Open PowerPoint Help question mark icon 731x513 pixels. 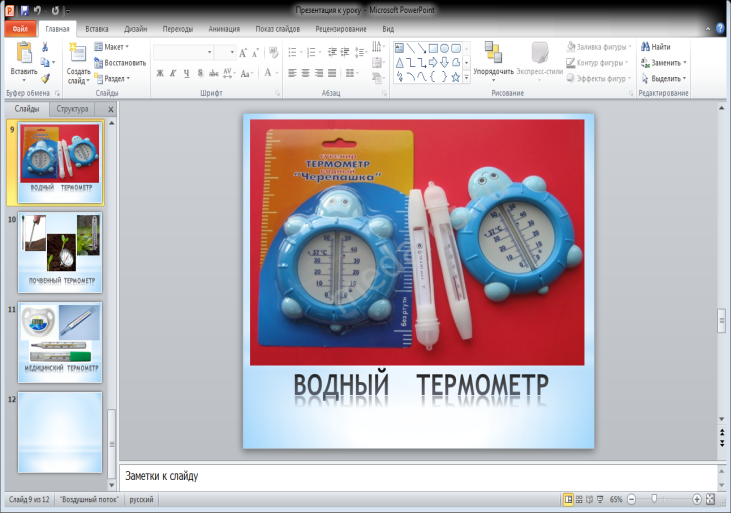click(721, 29)
